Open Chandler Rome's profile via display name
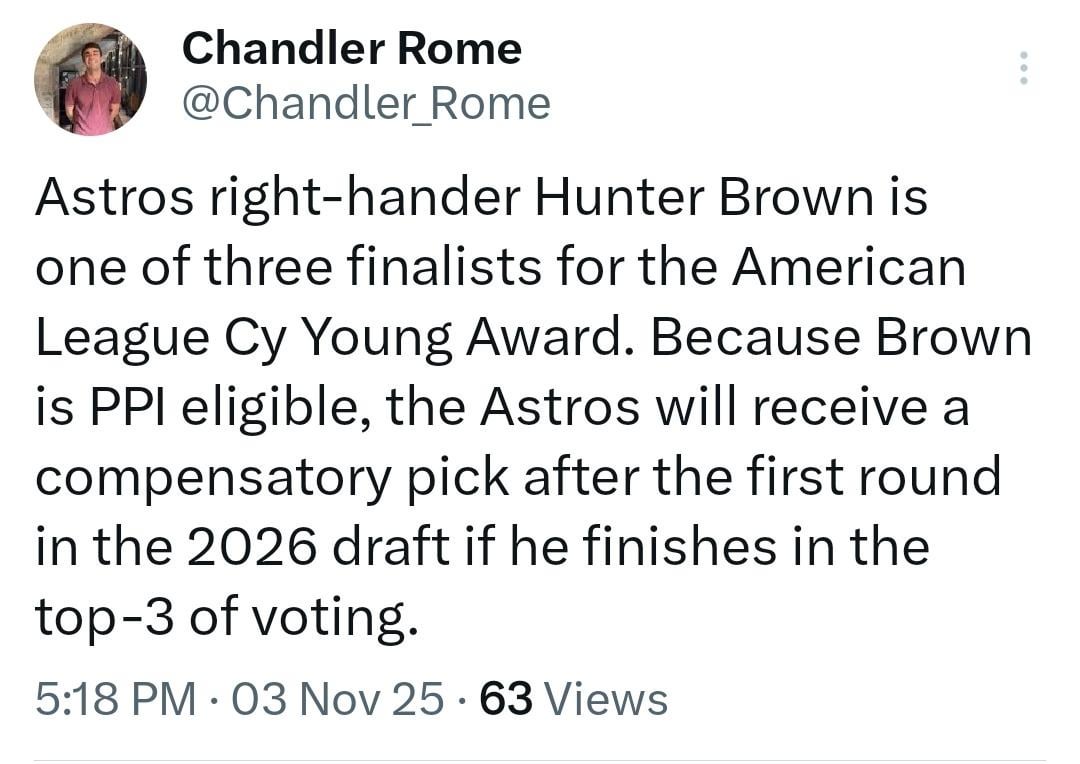Screen dimensions: 1080x764 [x=350, y=47]
